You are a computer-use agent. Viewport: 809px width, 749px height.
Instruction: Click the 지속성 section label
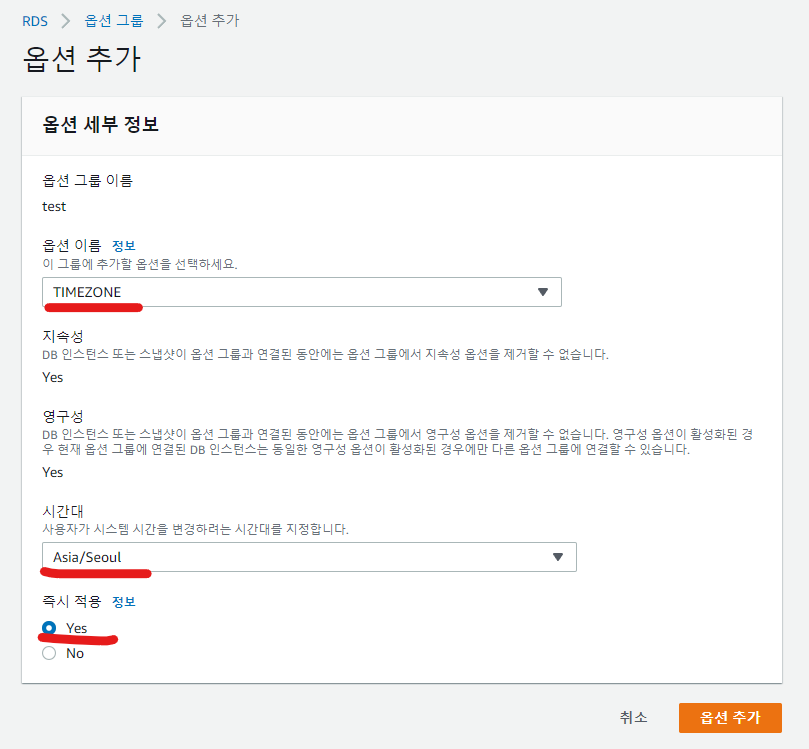[63, 336]
